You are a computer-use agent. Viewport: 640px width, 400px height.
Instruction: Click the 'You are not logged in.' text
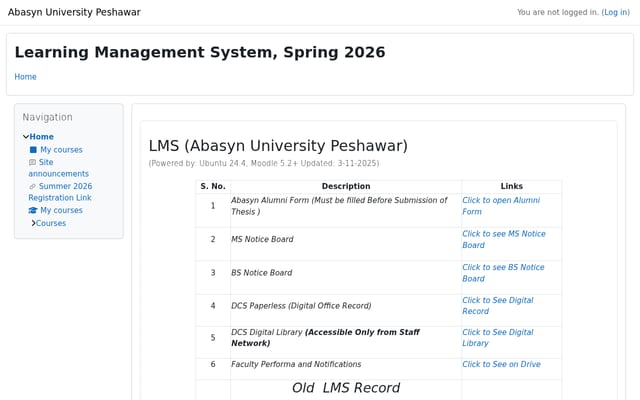pos(558,12)
